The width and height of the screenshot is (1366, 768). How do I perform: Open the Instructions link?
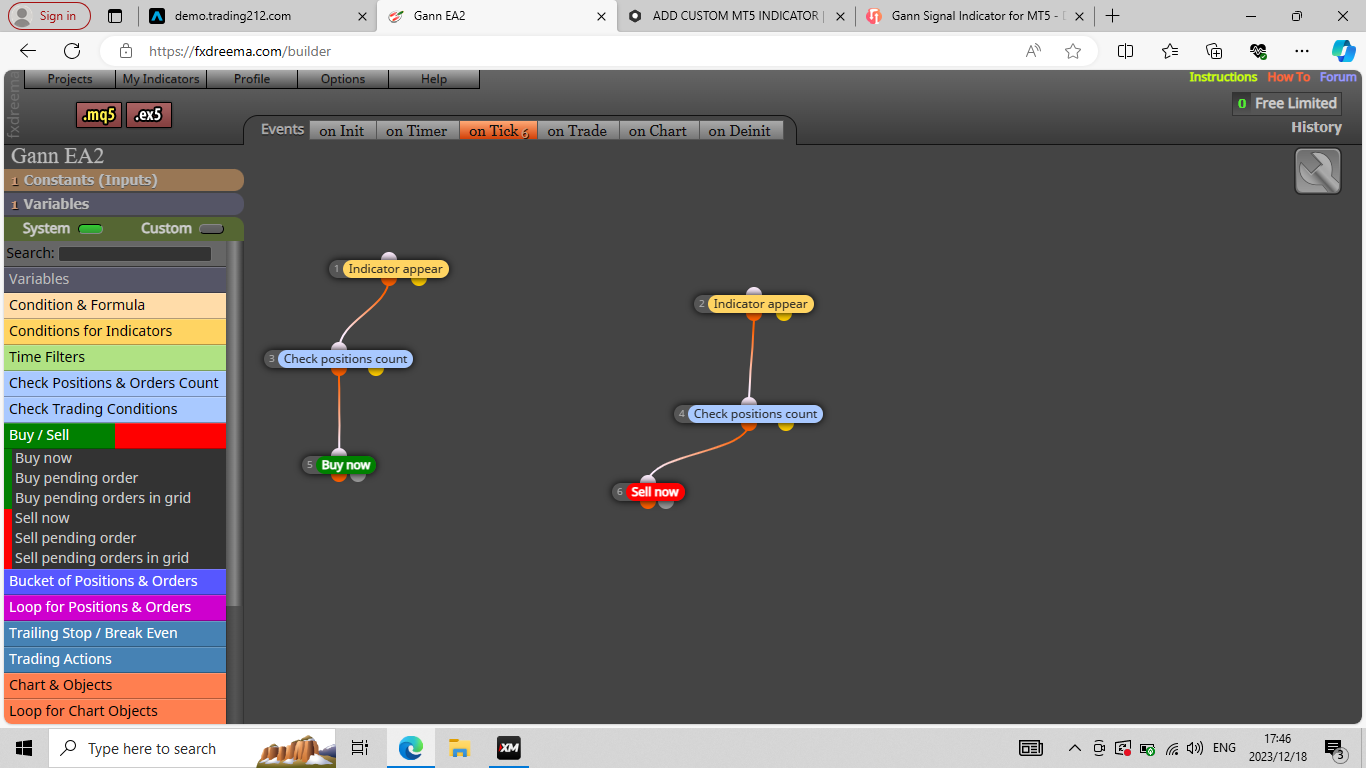1223,77
